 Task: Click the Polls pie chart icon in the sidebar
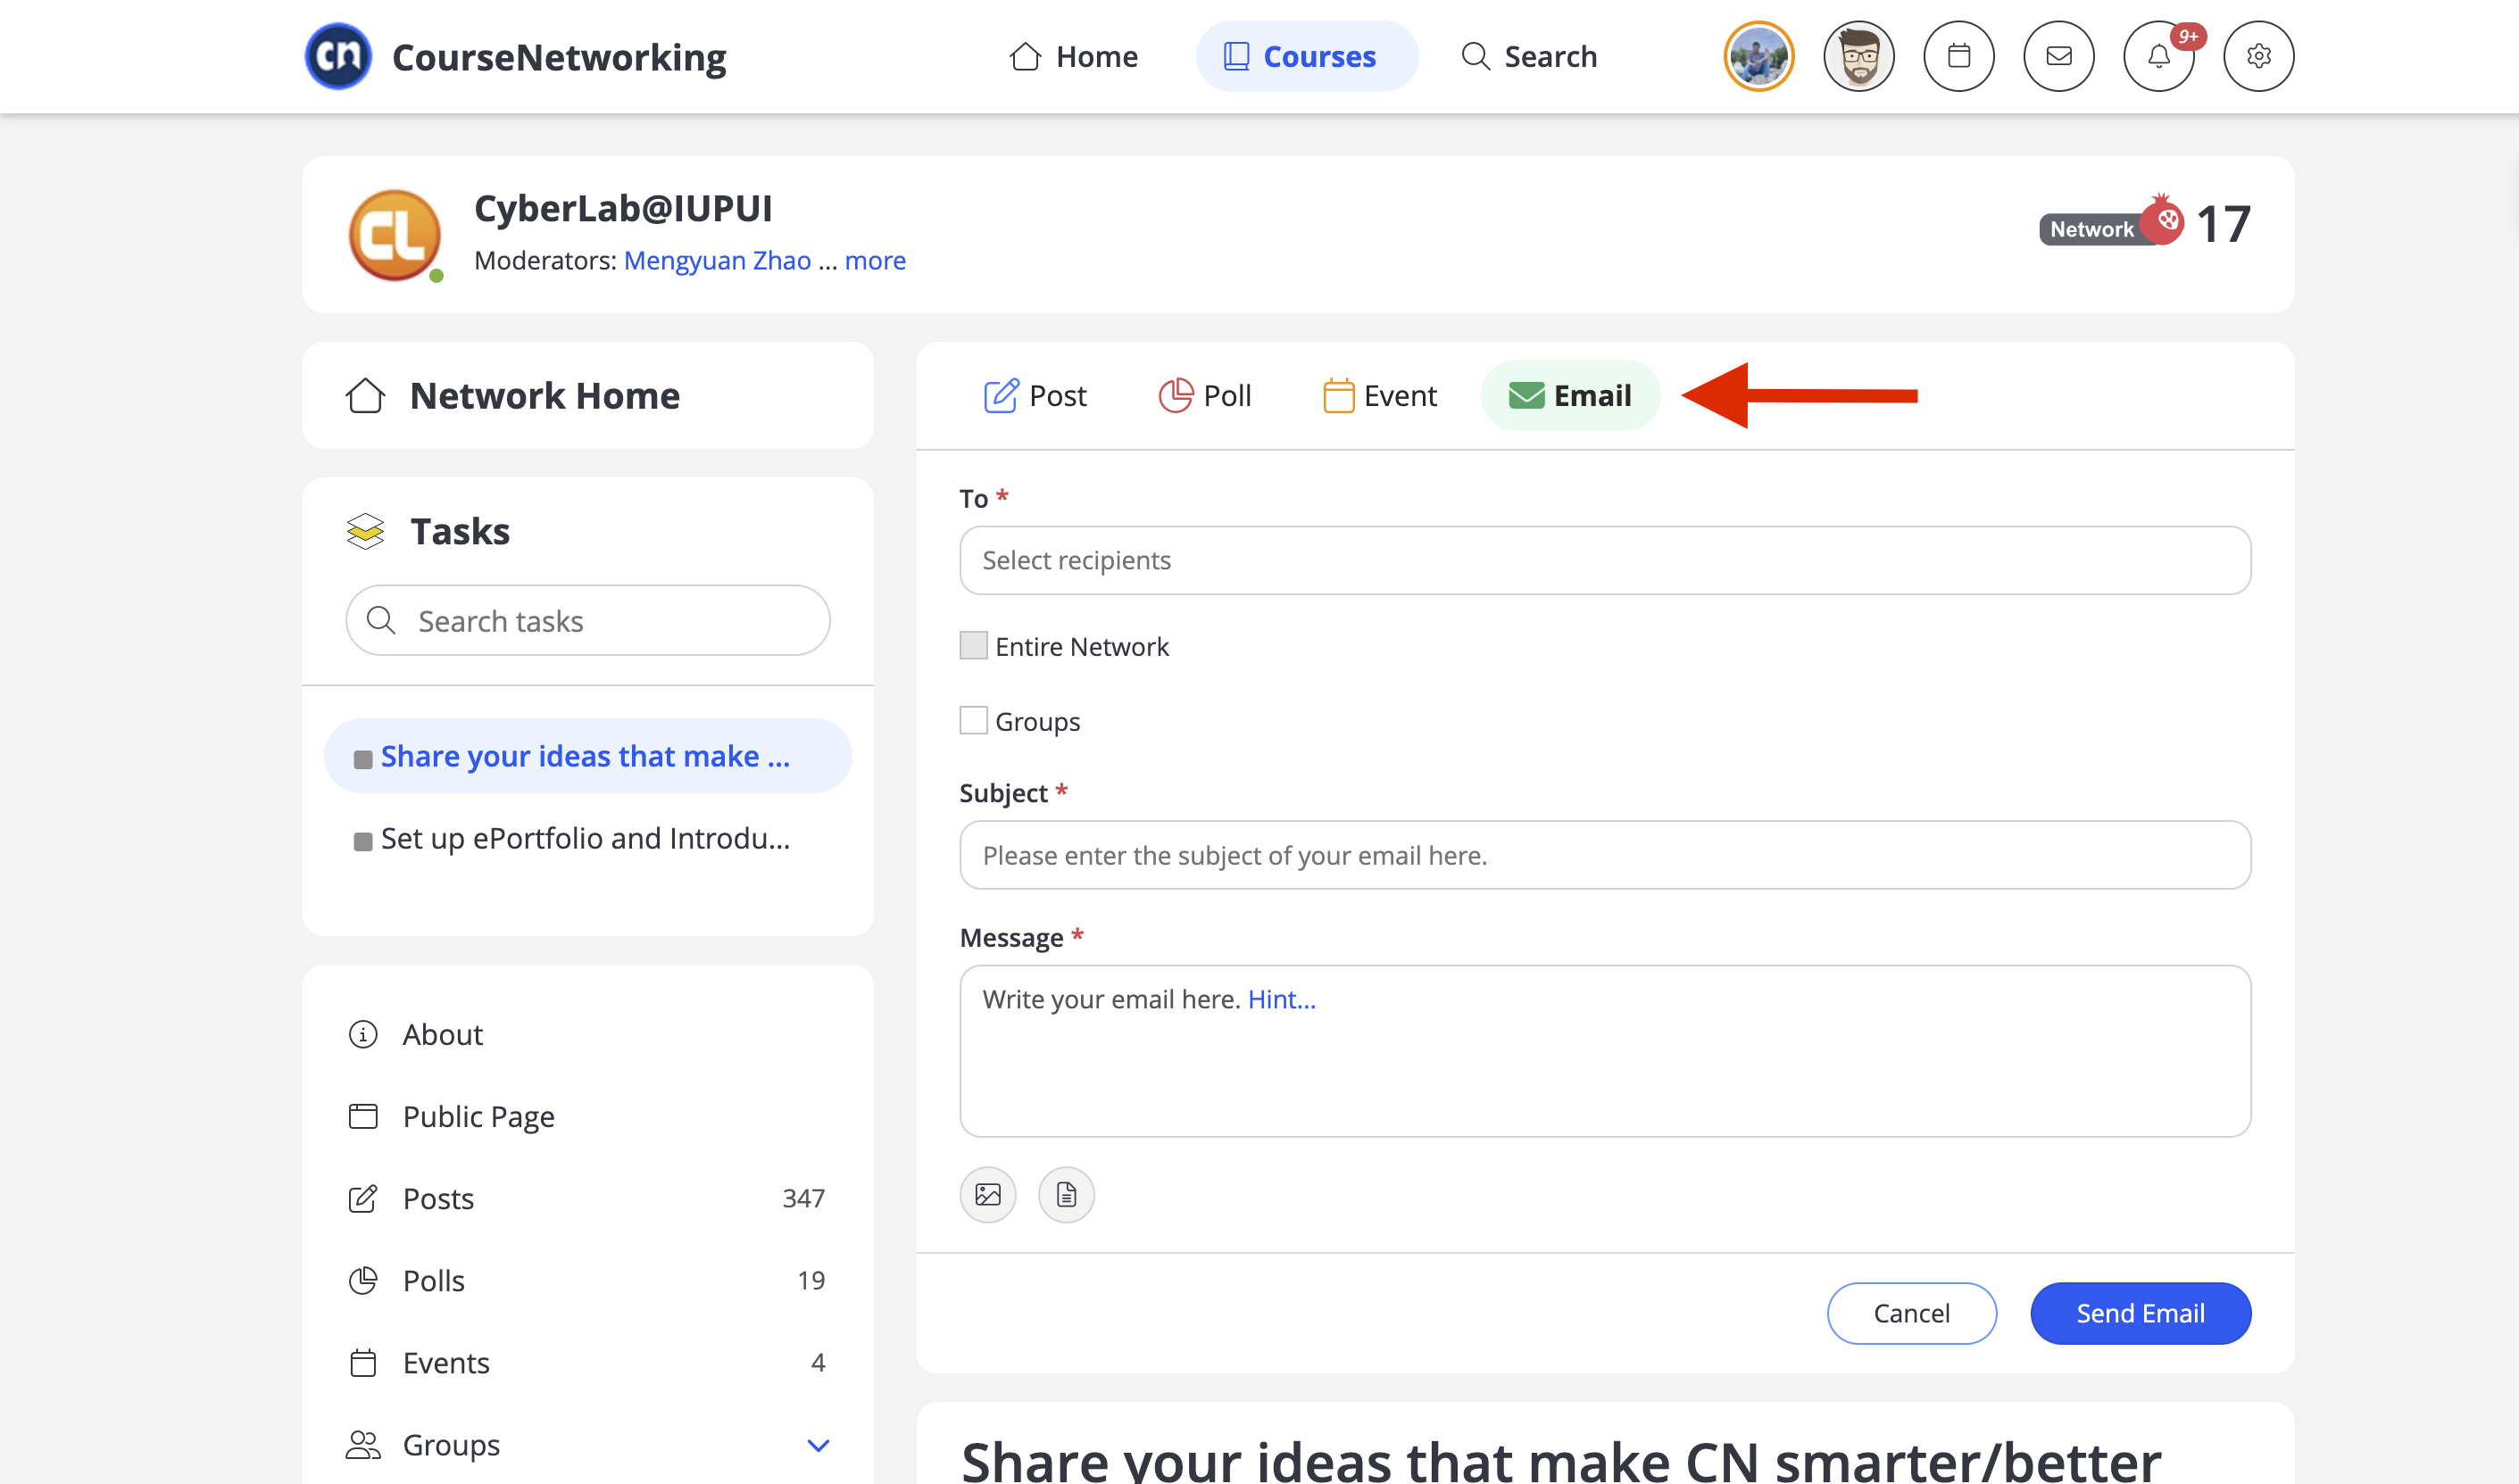point(363,1280)
